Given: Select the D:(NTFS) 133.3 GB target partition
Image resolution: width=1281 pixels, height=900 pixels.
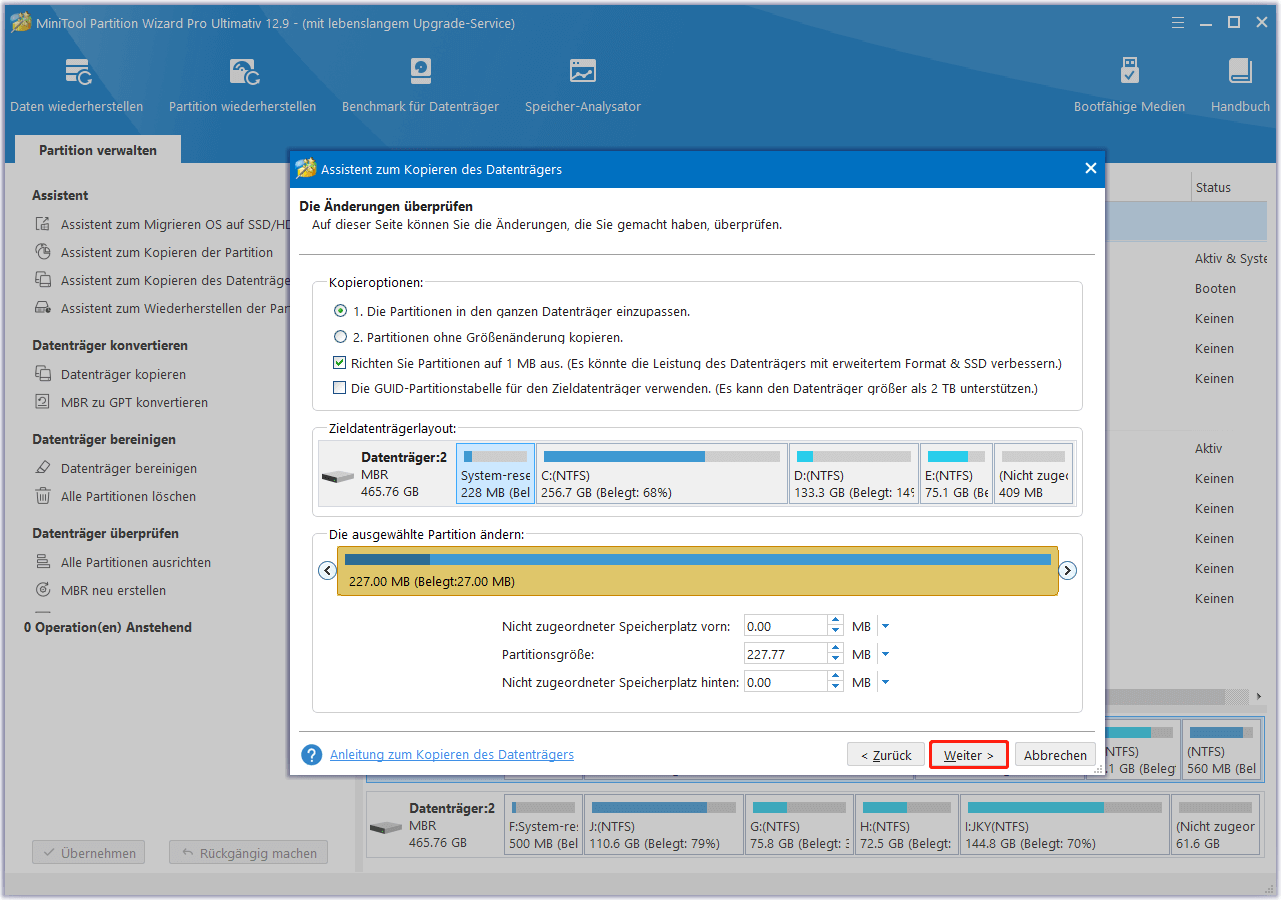Looking at the screenshot, I should point(854,474).
